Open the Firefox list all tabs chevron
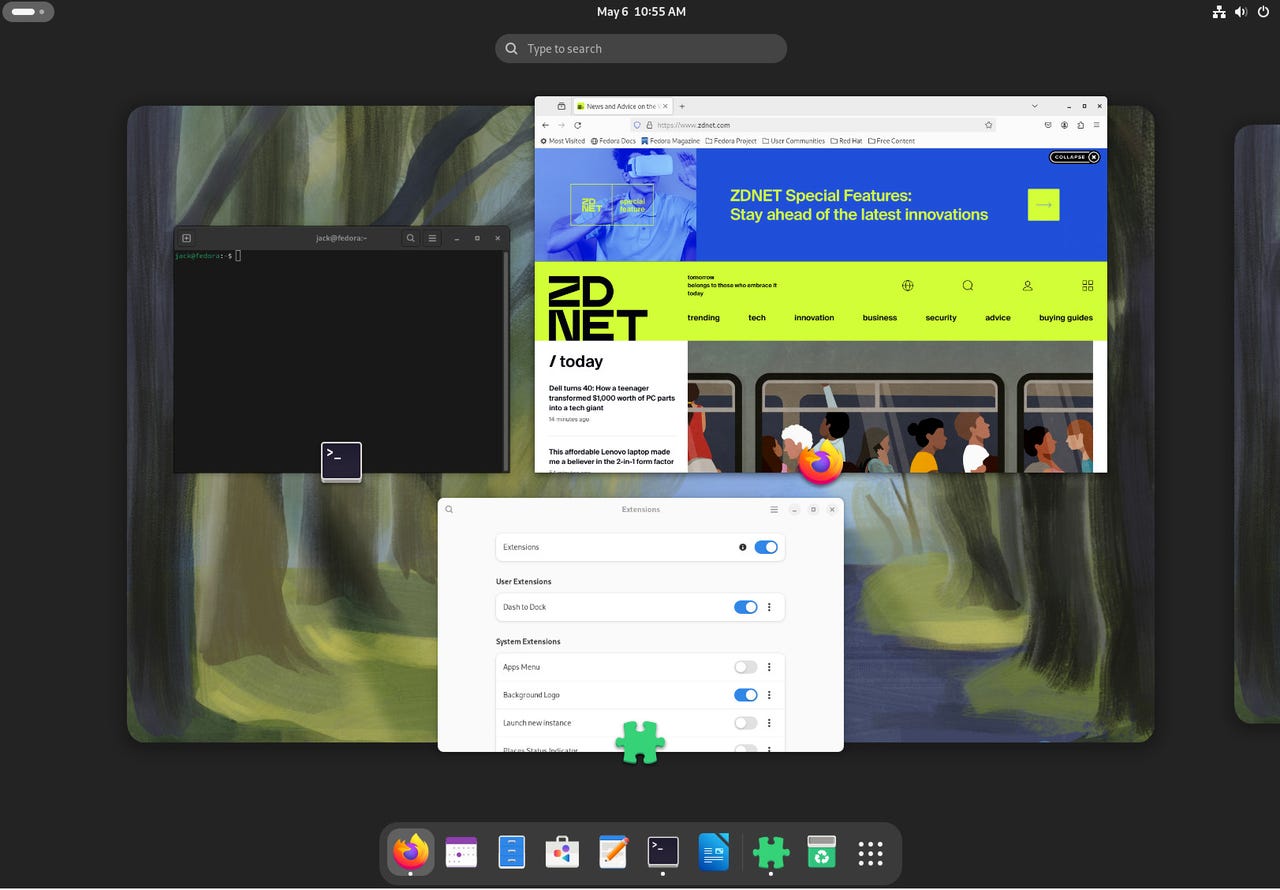The image size is (1280, 890). [x=1035, y=106]
